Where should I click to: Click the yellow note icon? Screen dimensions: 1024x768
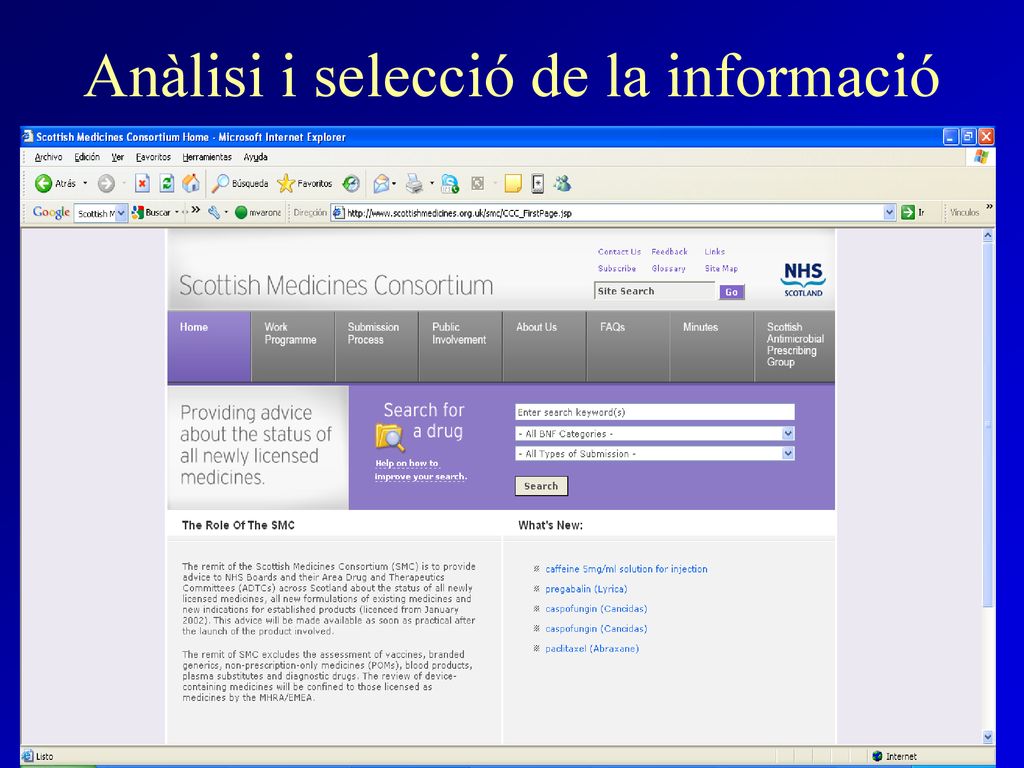point(513,184)
